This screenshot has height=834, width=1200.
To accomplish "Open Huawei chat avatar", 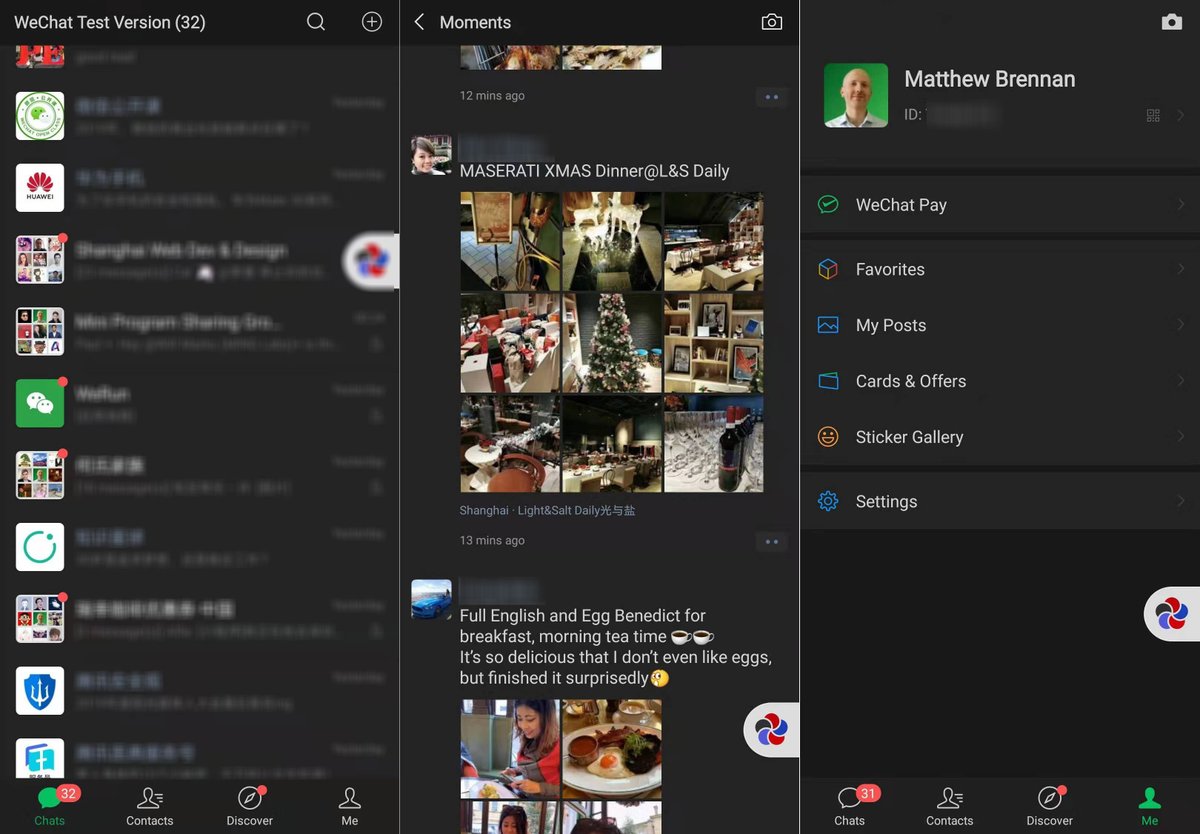I will pyautogui.click(x=40, y=188).
